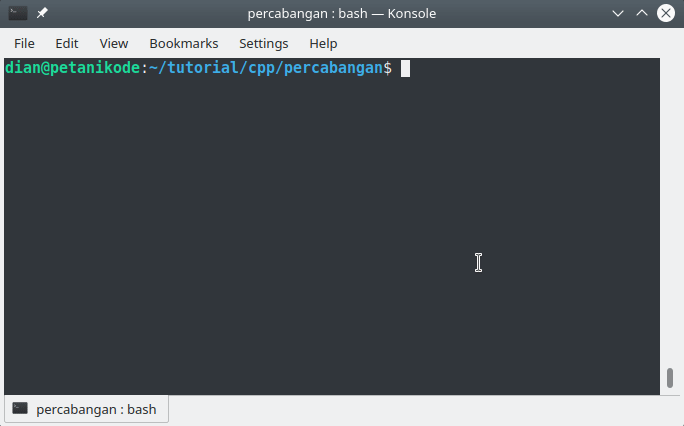This screenshot has height=426, width=684.
Task: Minimize the Konsole window
Action: click(618, 14)
